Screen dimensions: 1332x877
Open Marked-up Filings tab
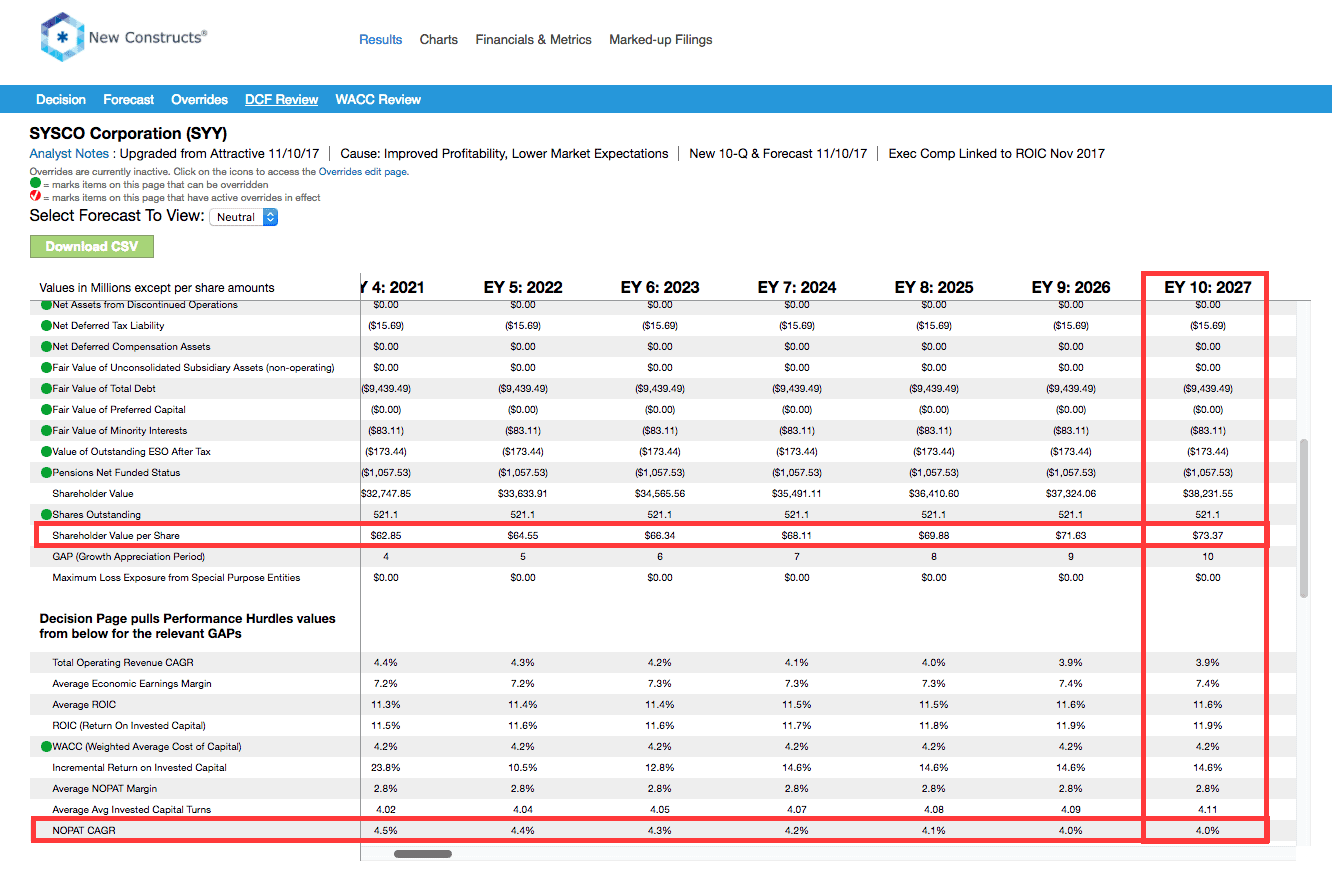[x=661, y=40]
